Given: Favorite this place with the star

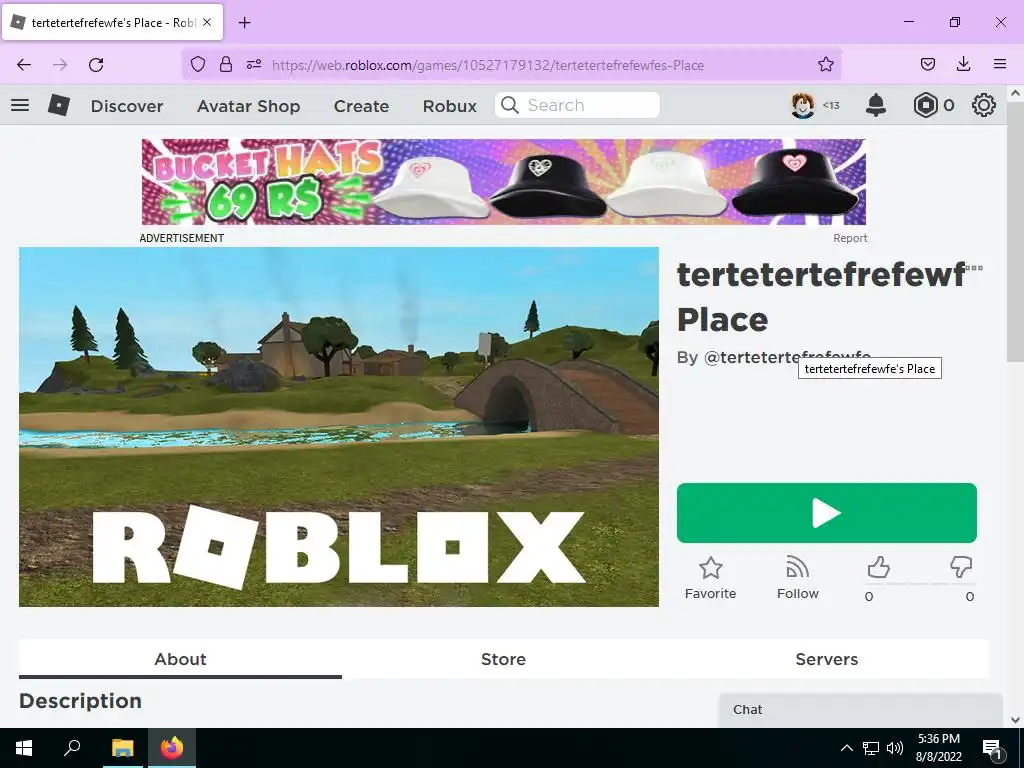Looking at the screenshot, I should (x=711, y=577).
